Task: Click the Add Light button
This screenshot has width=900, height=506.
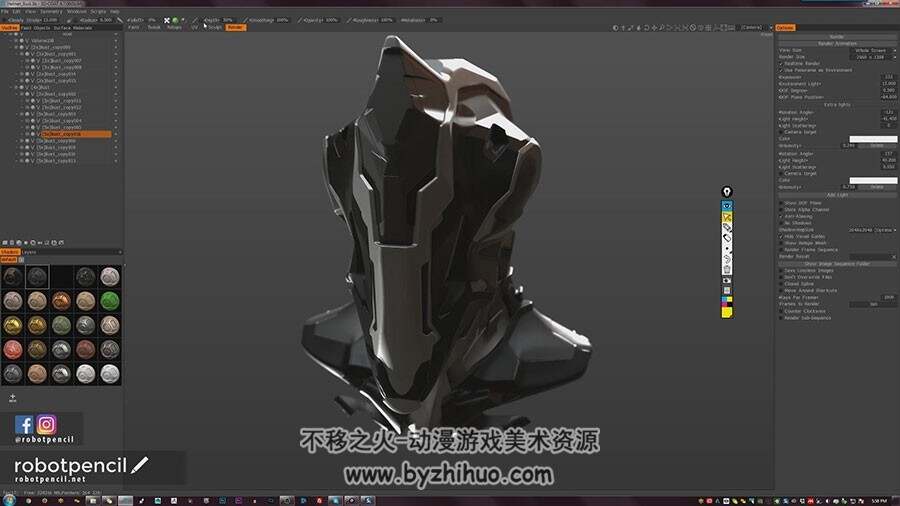Action: (837, 195)
